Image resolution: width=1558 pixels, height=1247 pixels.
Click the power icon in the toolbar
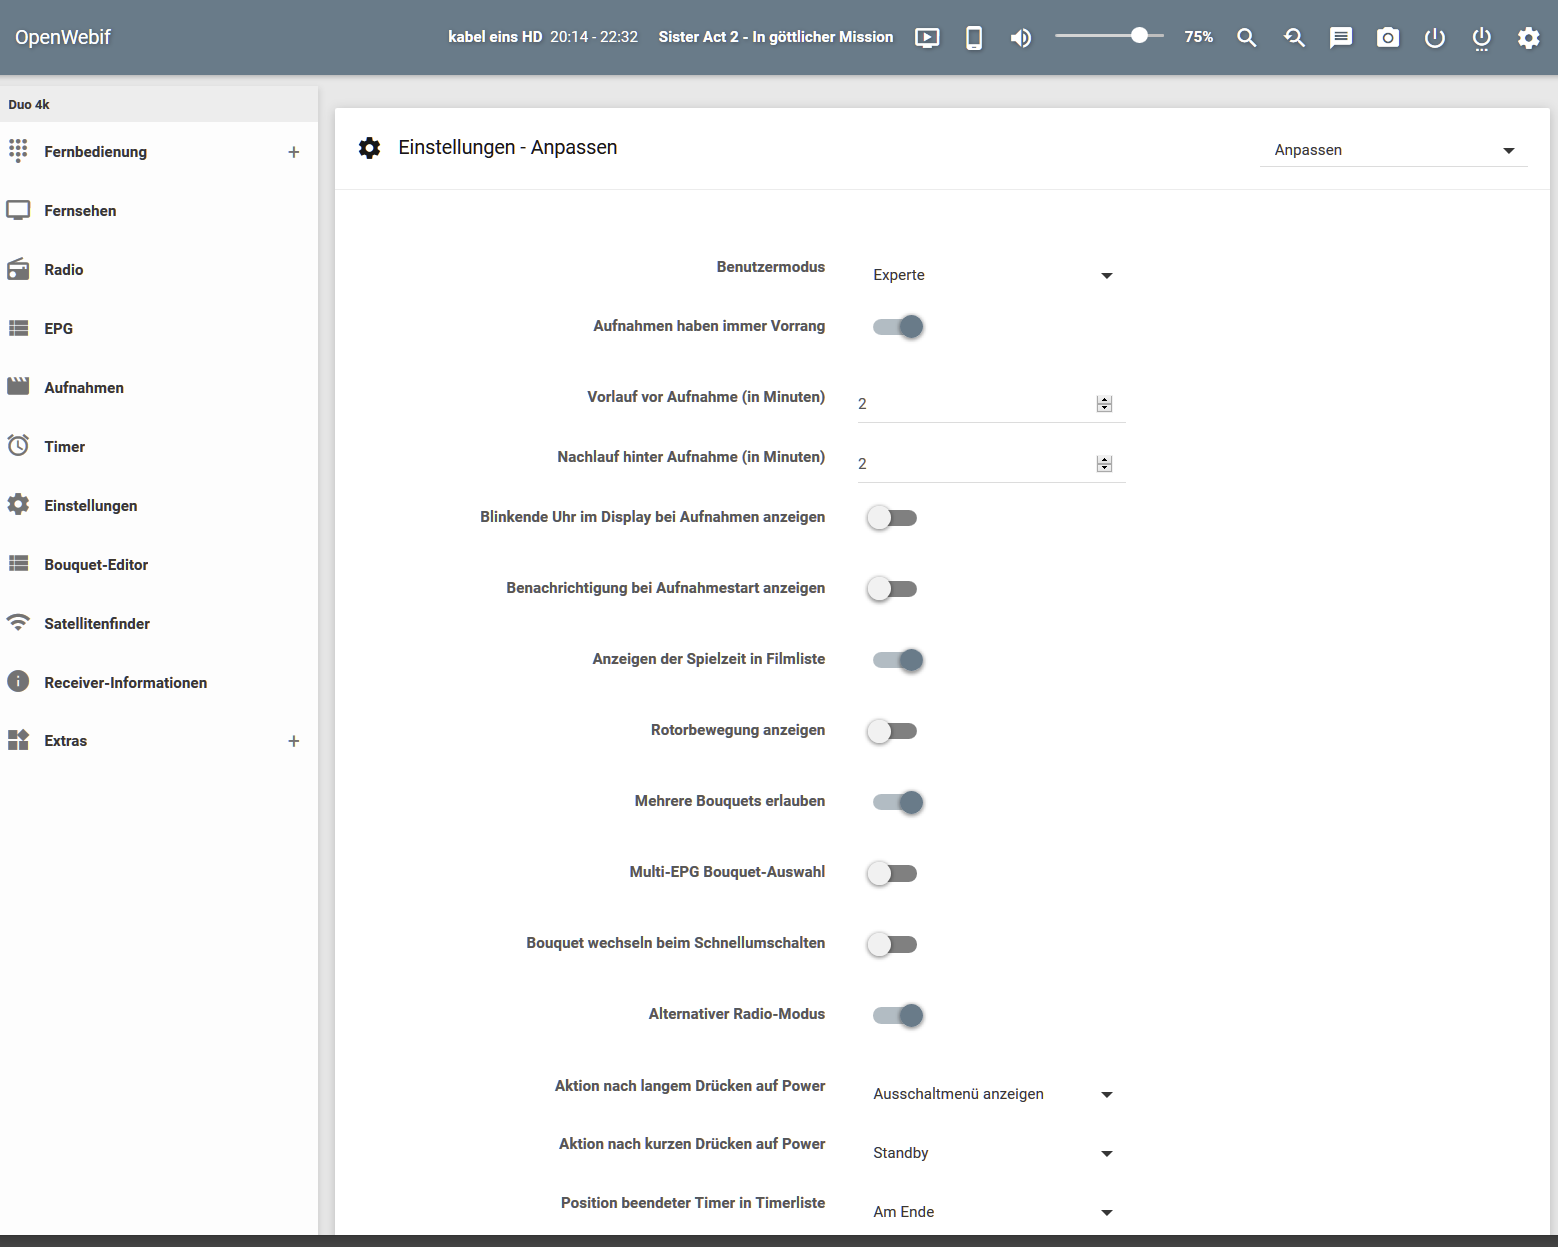click(x=1434, y=37)
